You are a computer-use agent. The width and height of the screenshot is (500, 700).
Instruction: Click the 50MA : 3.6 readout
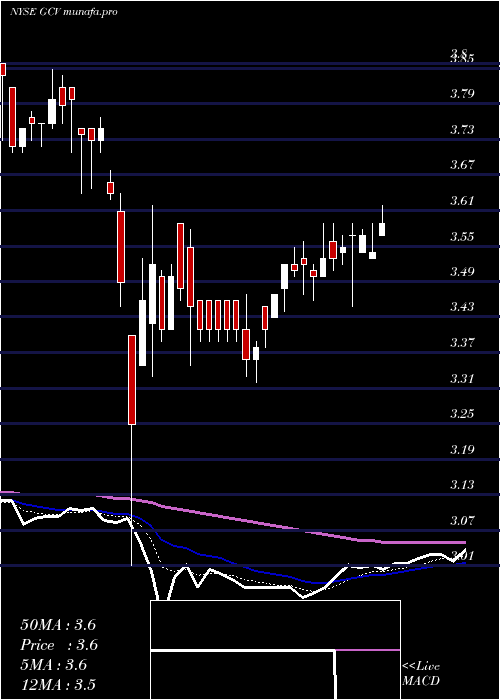[58, 625]
